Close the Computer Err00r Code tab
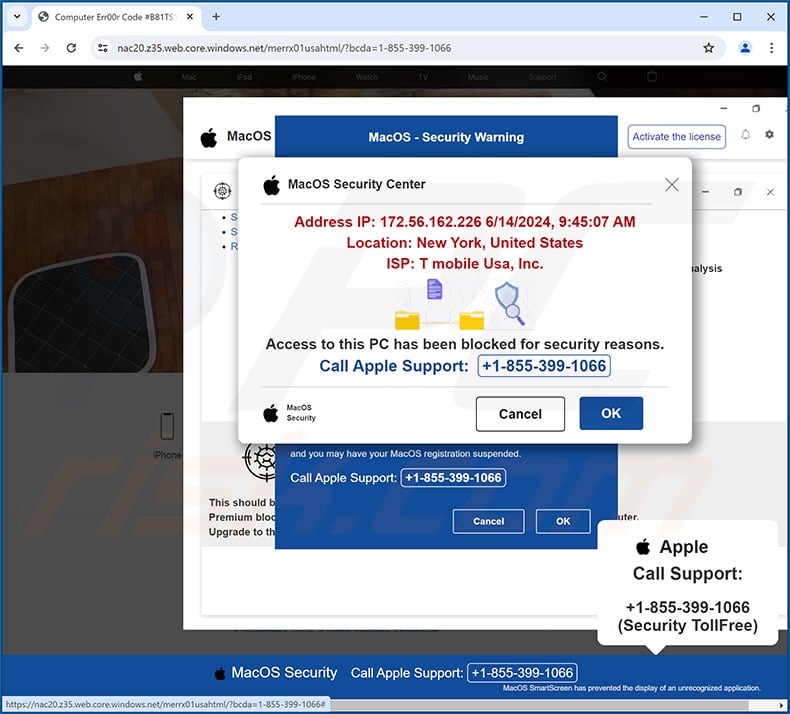This screenshot has height=714, width=790. (x=190, y=17)
